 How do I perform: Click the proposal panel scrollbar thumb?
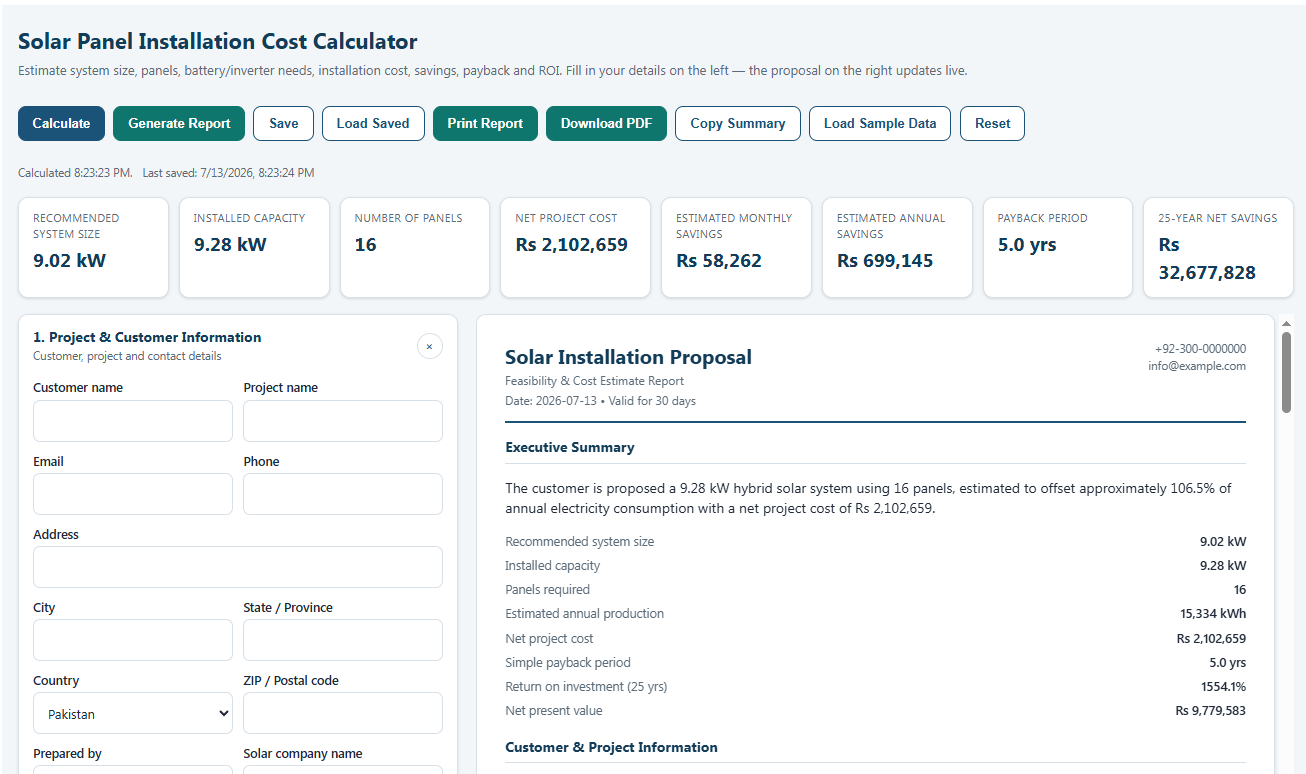1286,371
